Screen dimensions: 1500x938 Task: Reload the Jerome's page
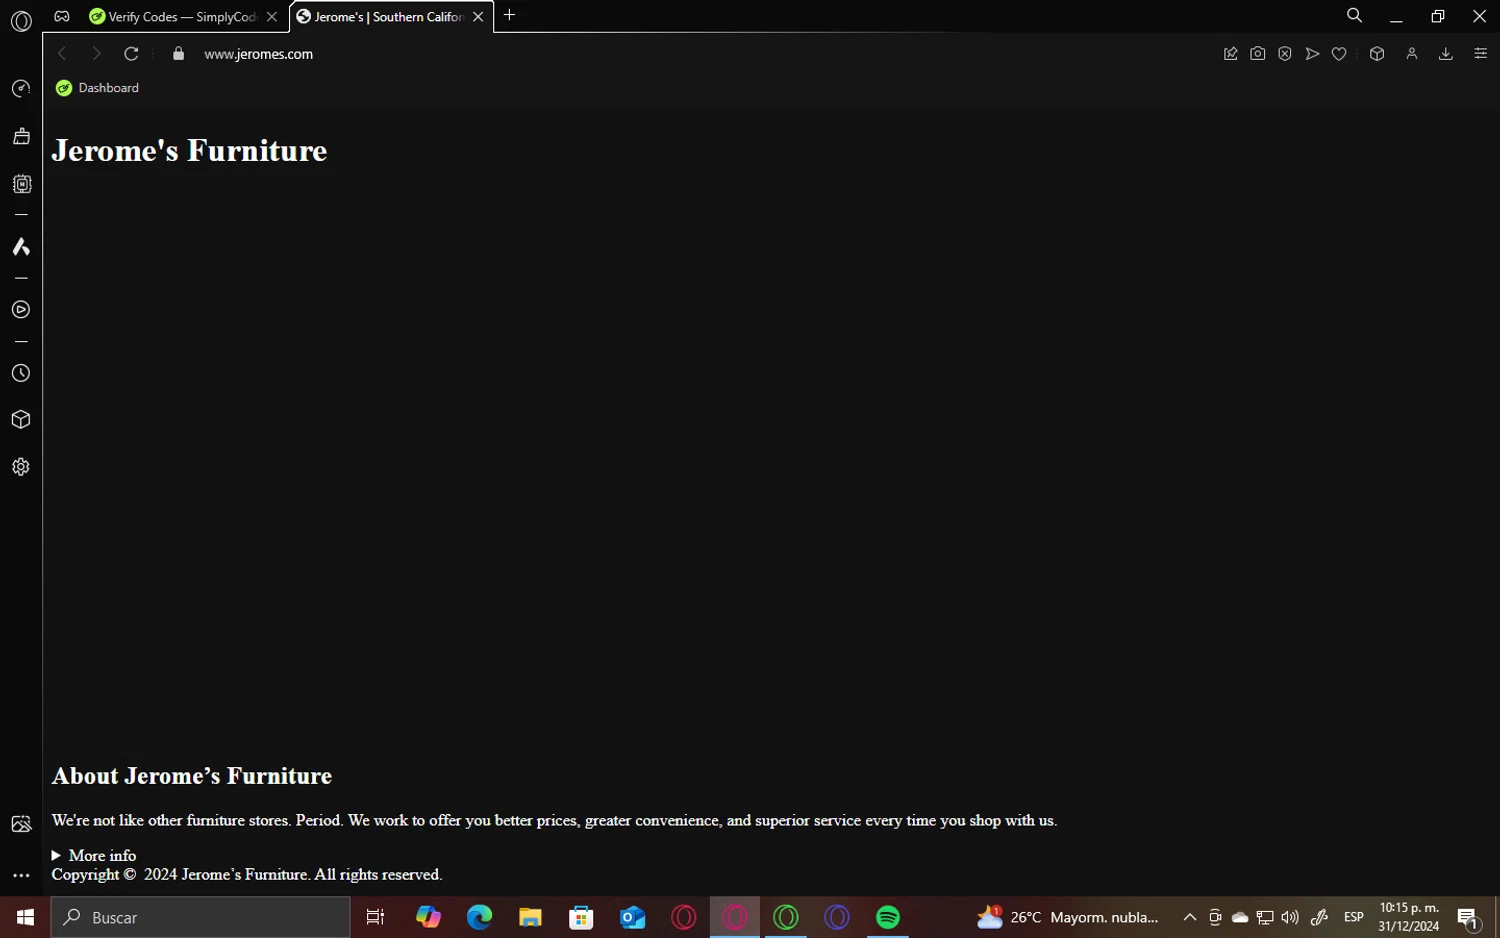(x=131, y=54)
